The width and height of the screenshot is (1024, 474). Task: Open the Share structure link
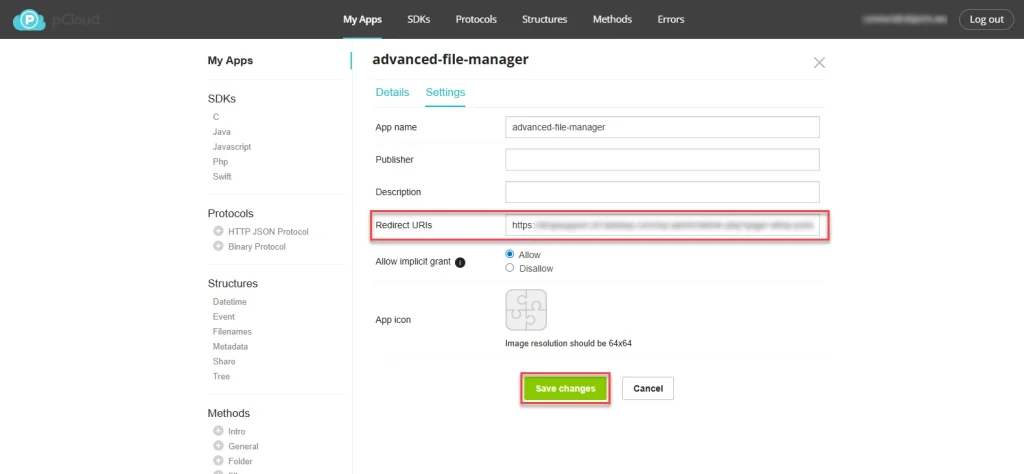click(x=224, y=362)
